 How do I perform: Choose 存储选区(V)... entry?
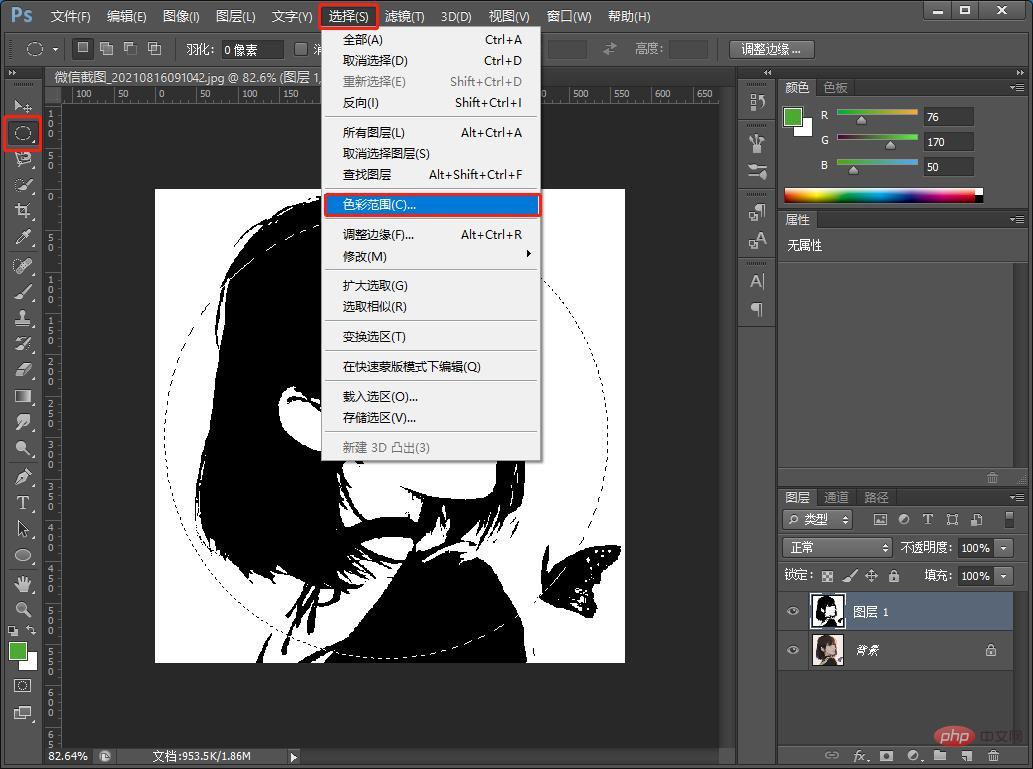coord(432,418)
